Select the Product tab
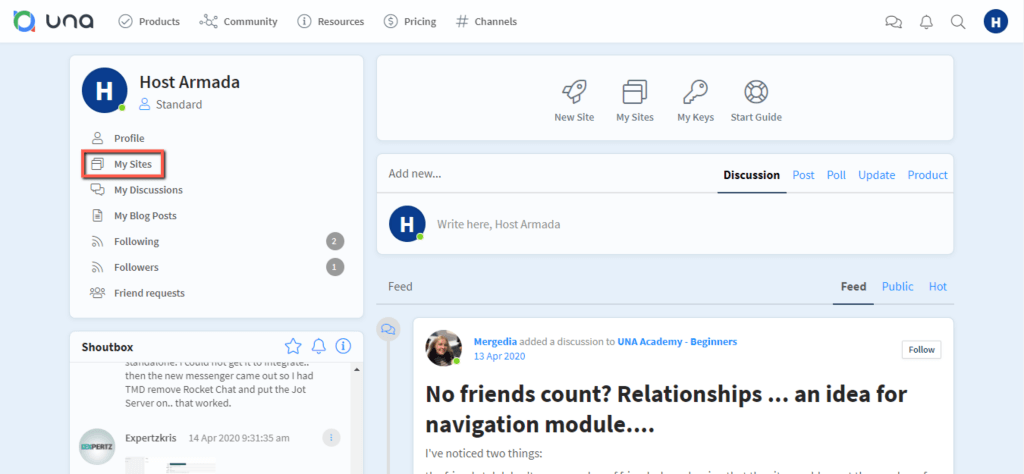 tap(927, 175)
